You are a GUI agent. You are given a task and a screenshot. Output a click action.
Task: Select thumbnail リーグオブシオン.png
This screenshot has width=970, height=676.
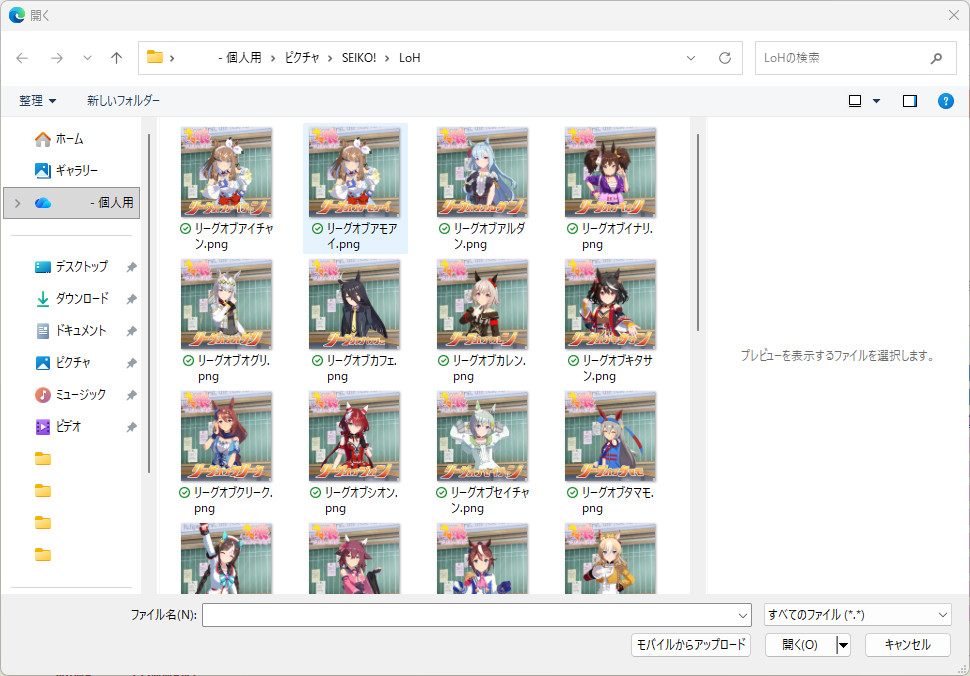[354, 437]
